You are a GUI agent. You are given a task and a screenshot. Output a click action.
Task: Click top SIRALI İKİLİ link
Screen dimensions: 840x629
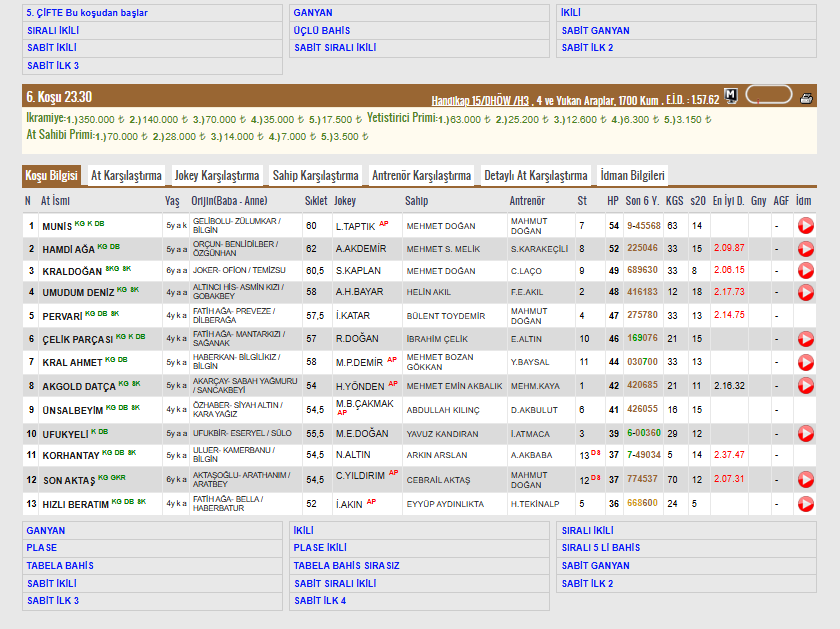click(53, 31)
